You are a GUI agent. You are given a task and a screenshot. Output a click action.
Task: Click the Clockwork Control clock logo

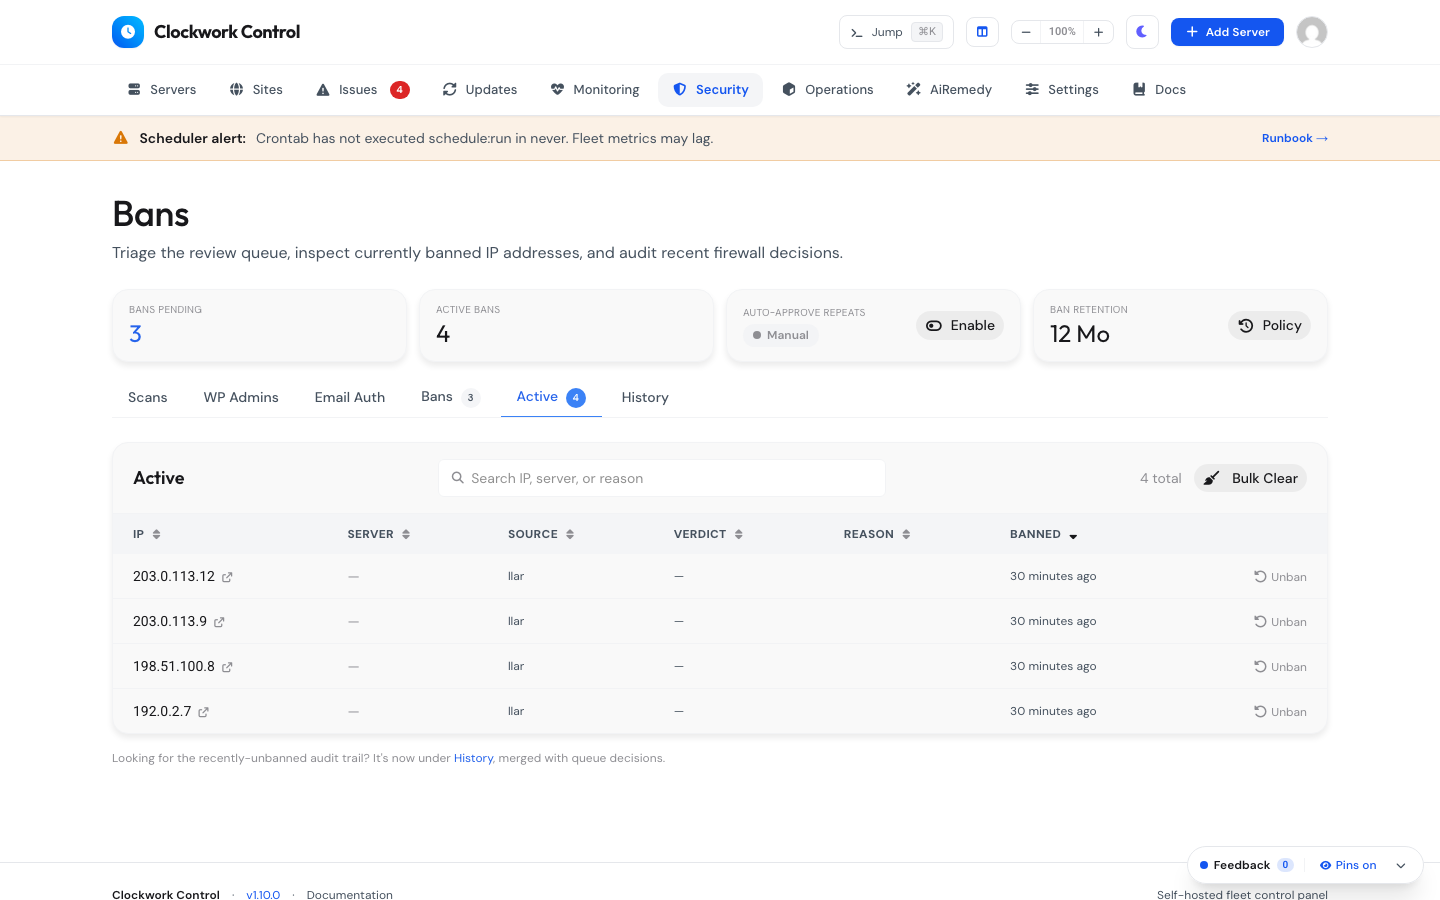[128, 32]
